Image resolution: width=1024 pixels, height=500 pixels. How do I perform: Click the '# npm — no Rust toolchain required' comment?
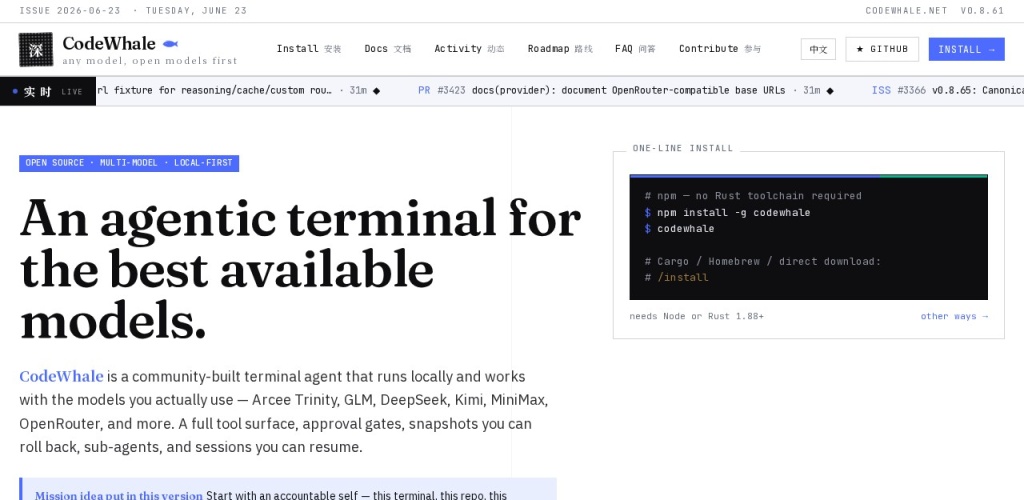753,196
